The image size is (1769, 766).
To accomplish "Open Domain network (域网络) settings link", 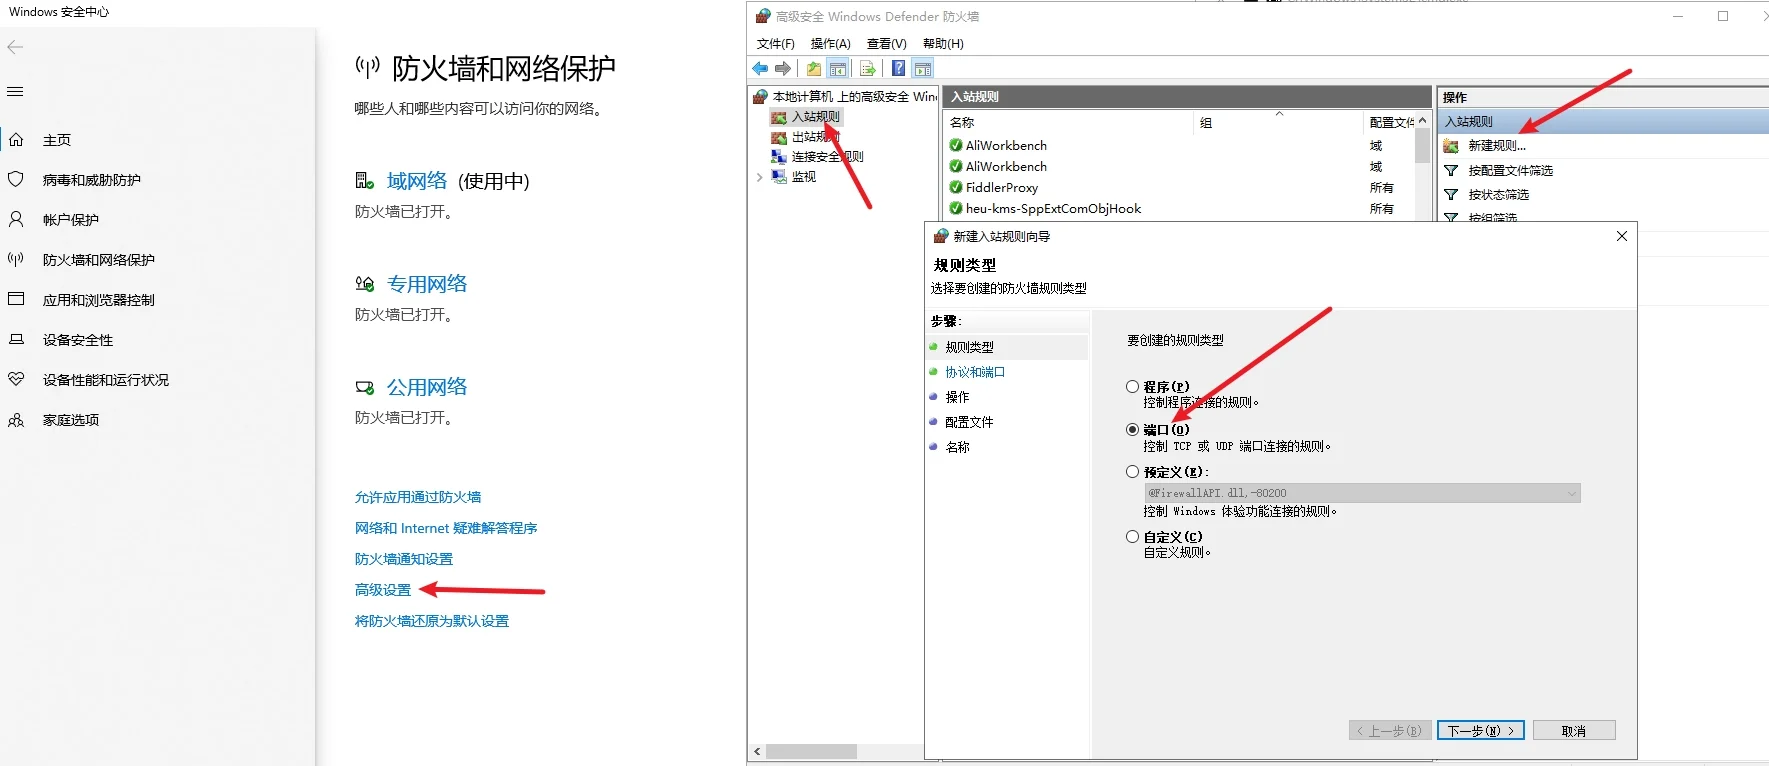I will pyautogui.click(x=417, y=181).
